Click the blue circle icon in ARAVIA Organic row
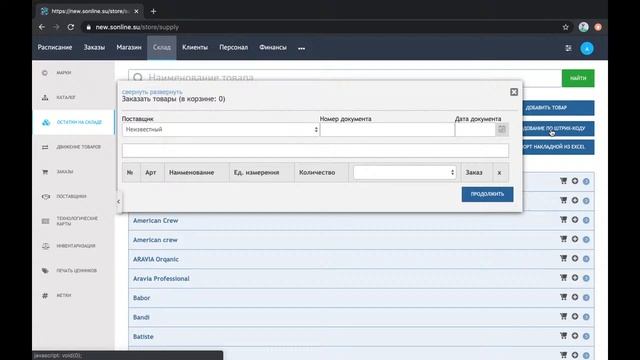The image size is (640, 360). [586, 259]
